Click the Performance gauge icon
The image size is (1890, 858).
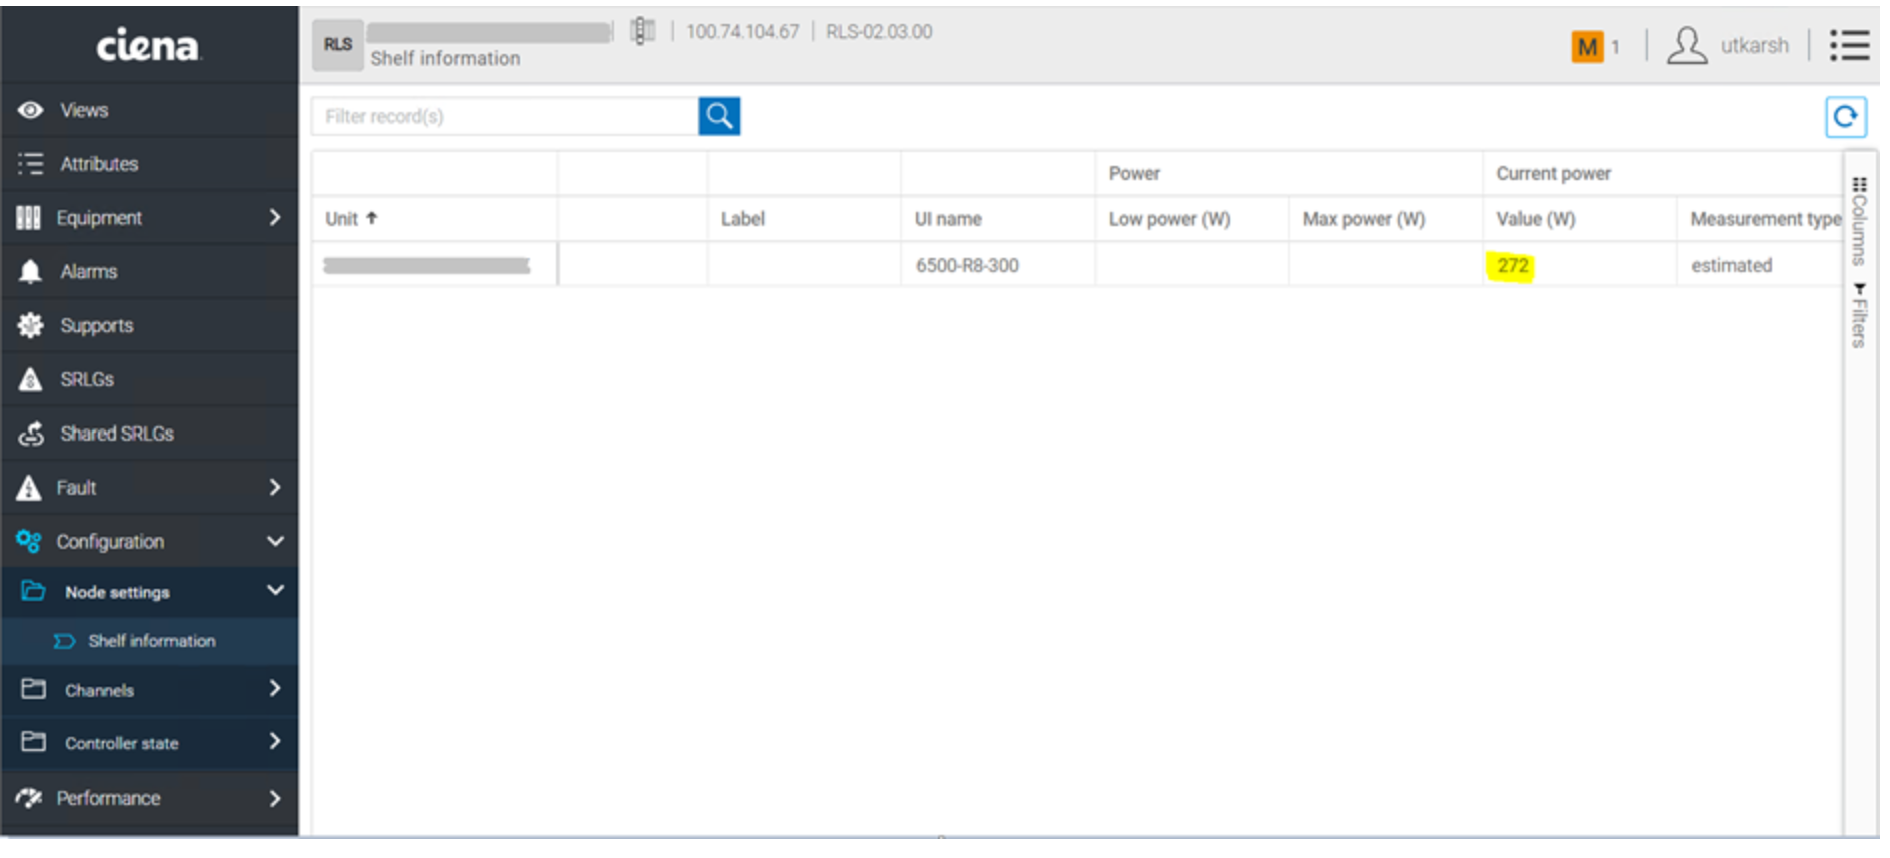coord(29,797)
